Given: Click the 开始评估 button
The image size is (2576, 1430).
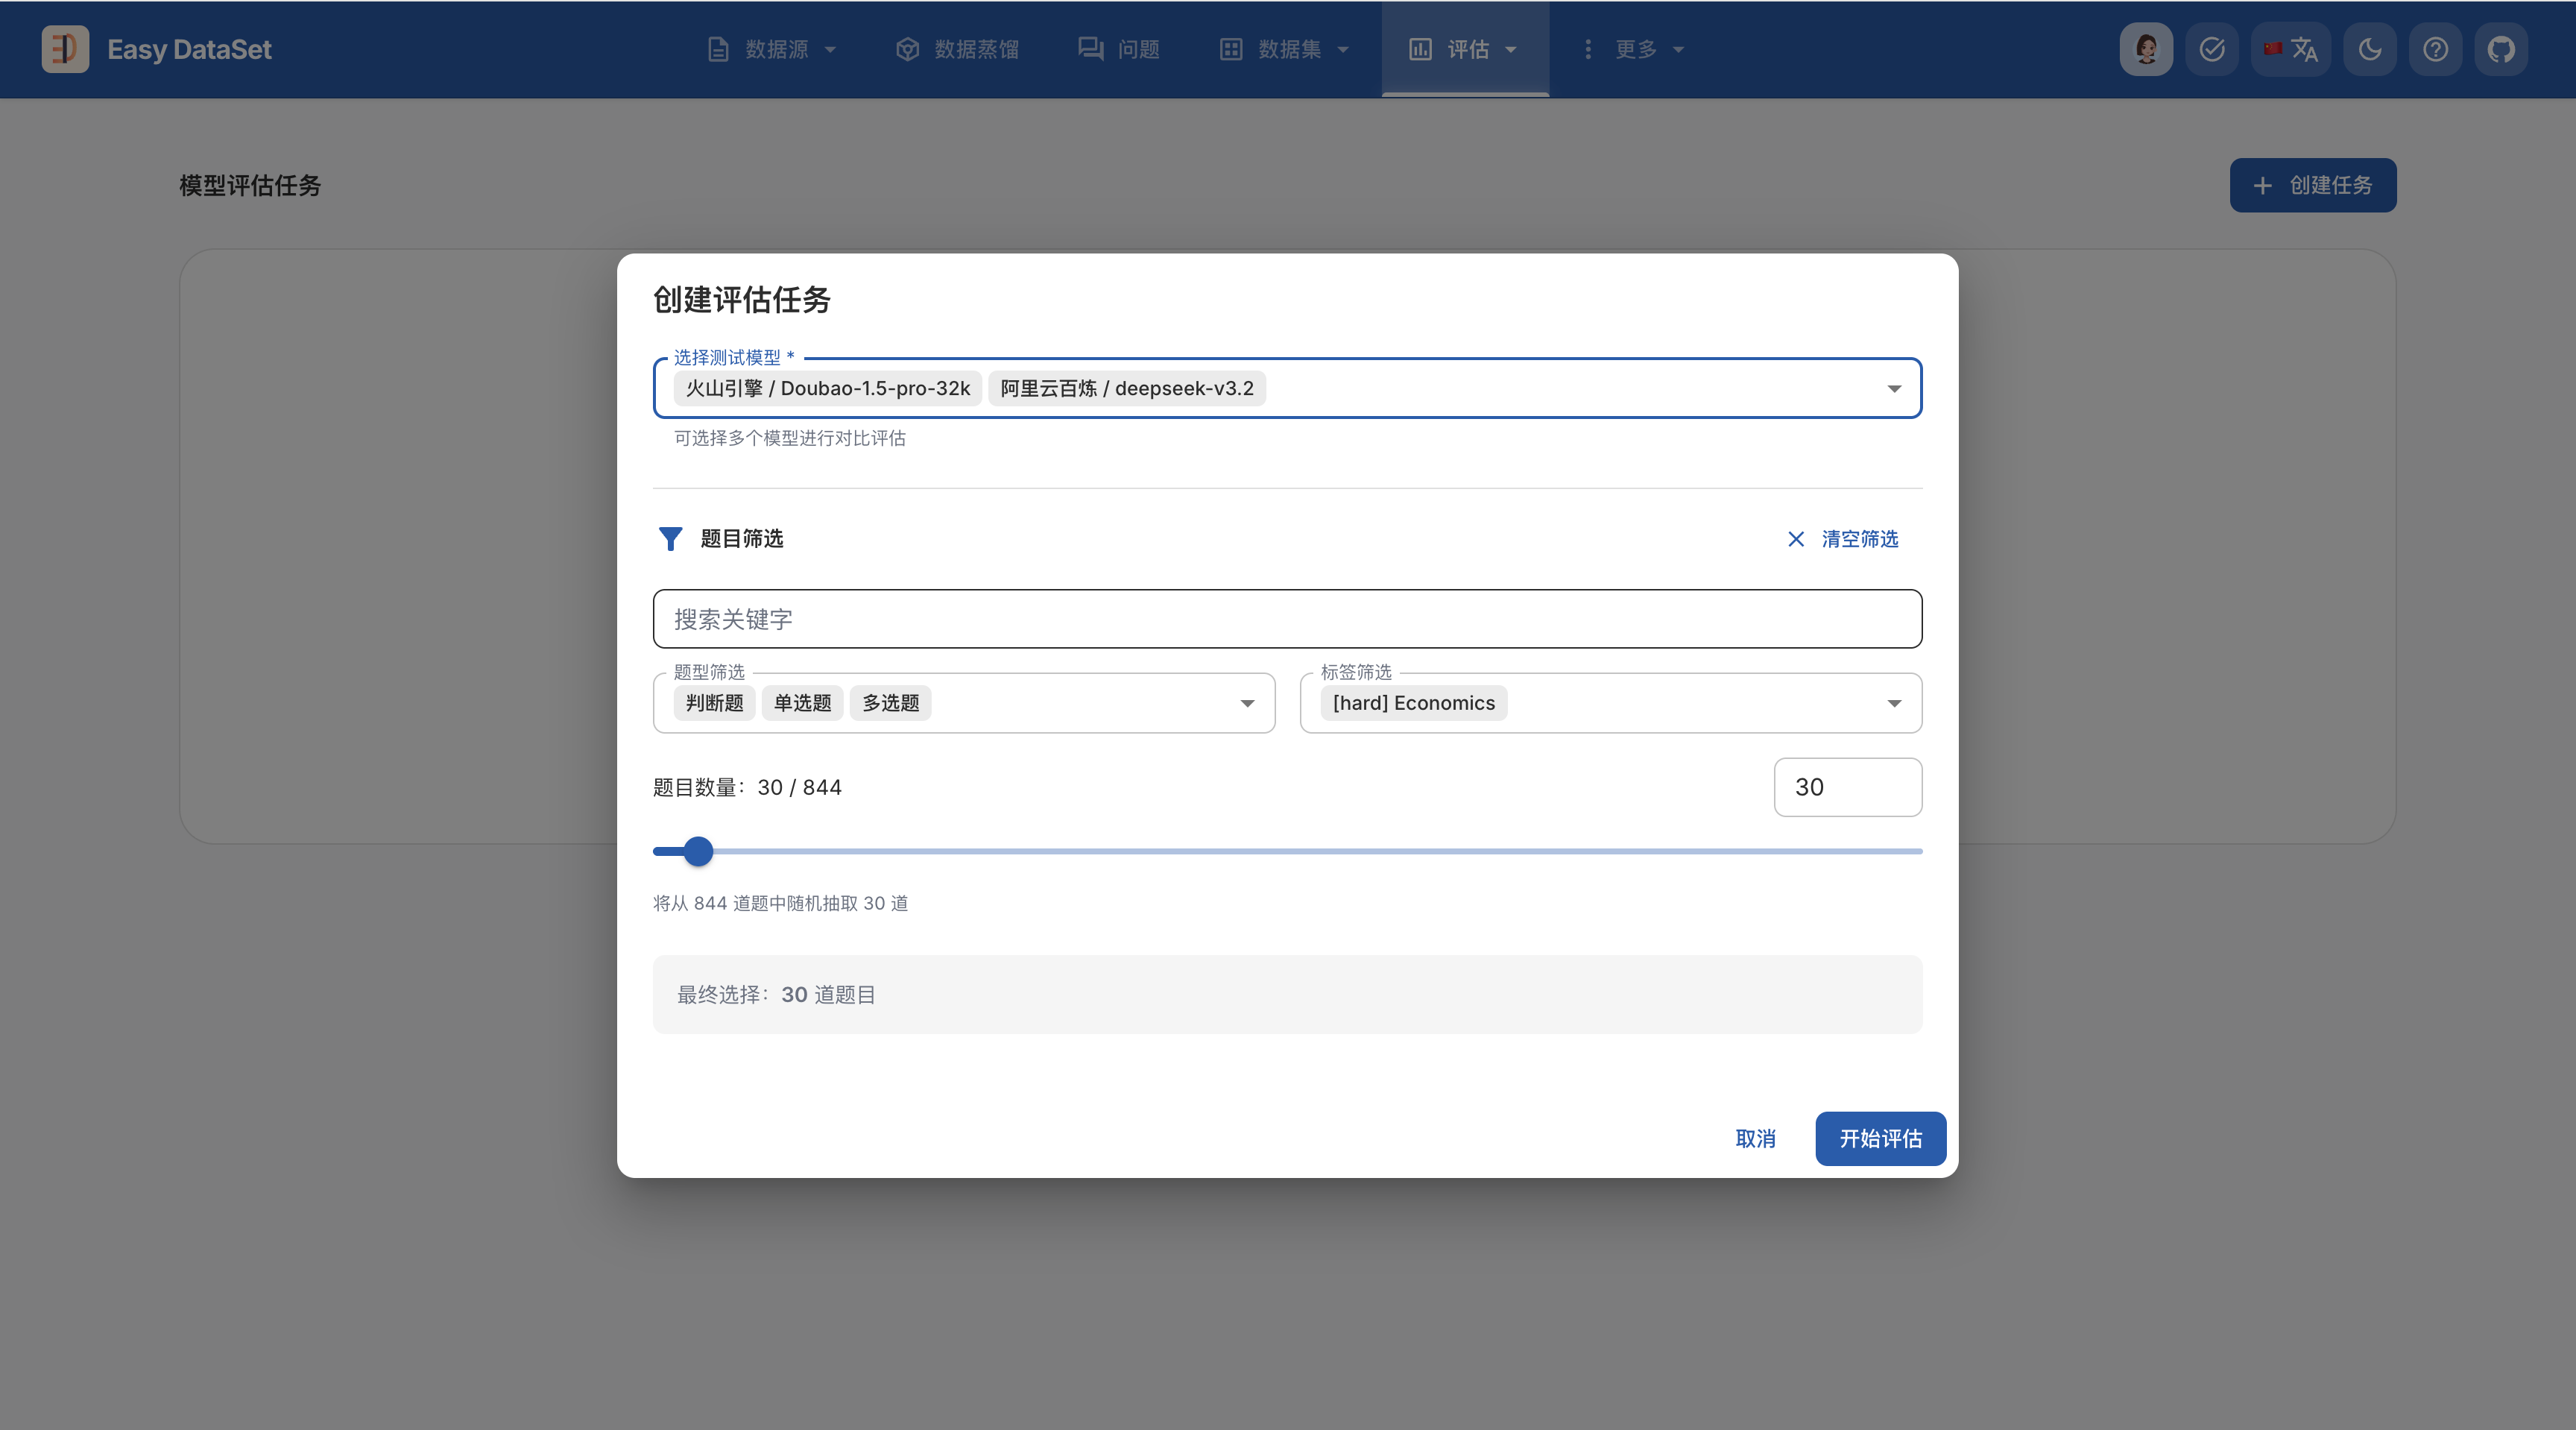Looking at the screenshot, I should click(1880, 1138).
